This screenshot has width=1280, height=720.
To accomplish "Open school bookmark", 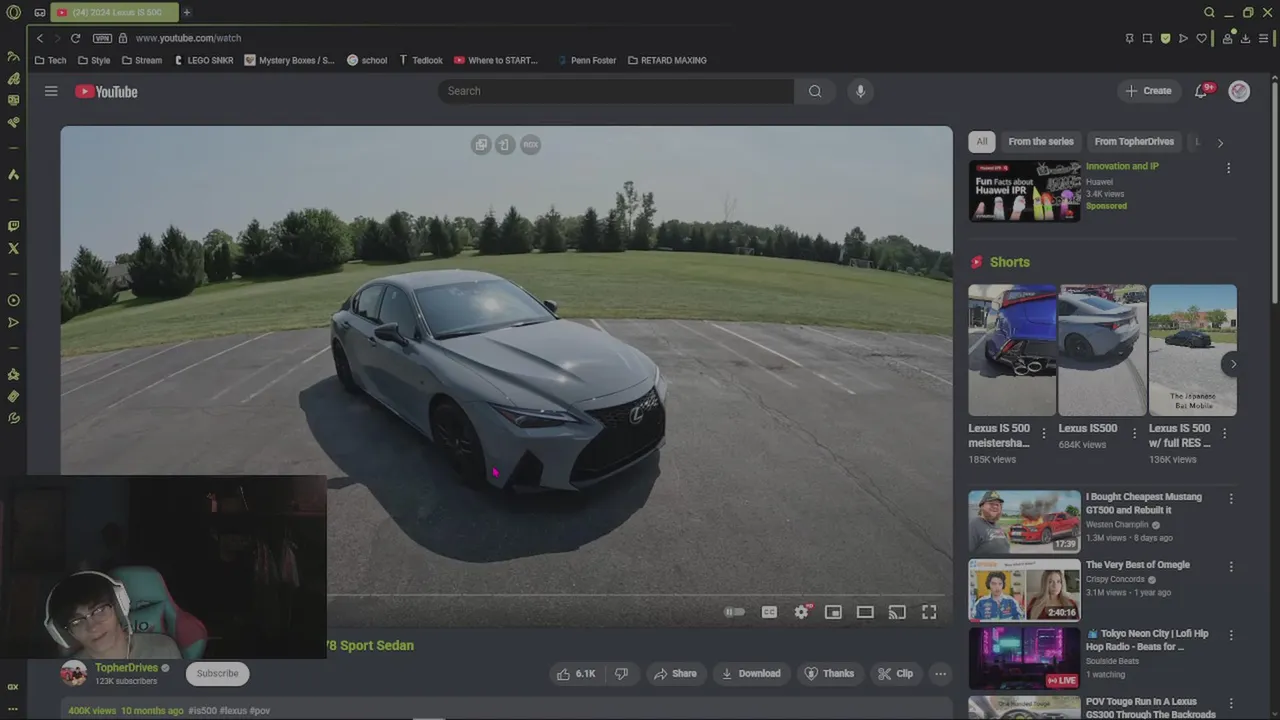I will pyautogui.click(x=367, y=60).
